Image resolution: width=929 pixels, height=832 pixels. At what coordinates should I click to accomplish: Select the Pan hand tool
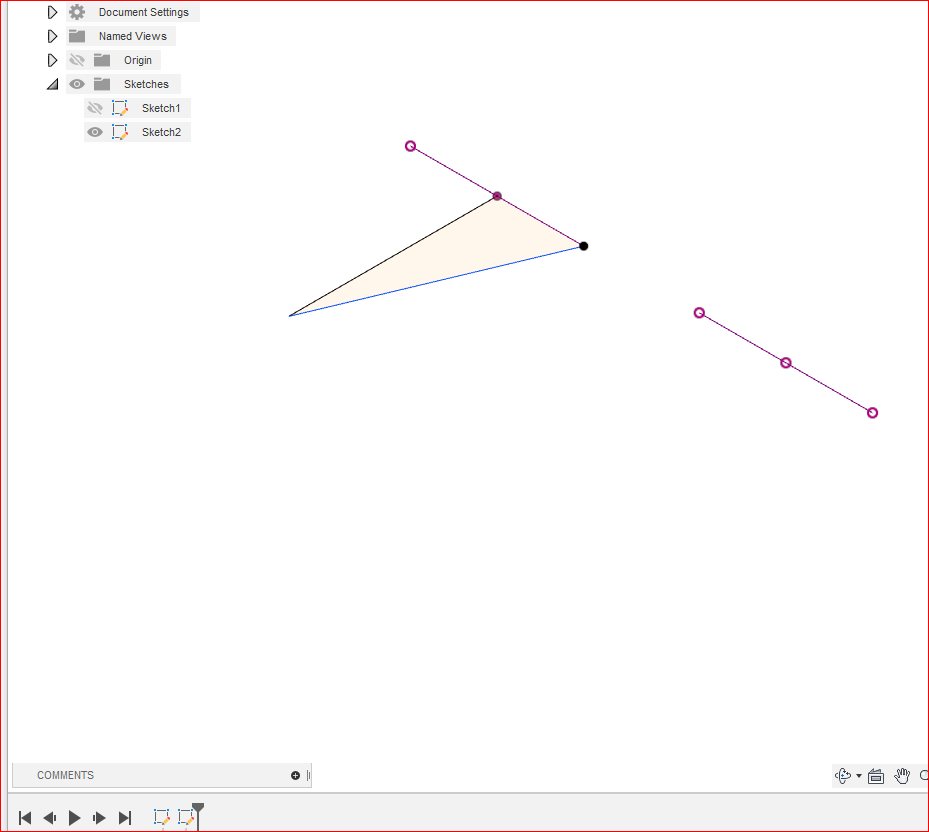[x=902, y=775]
